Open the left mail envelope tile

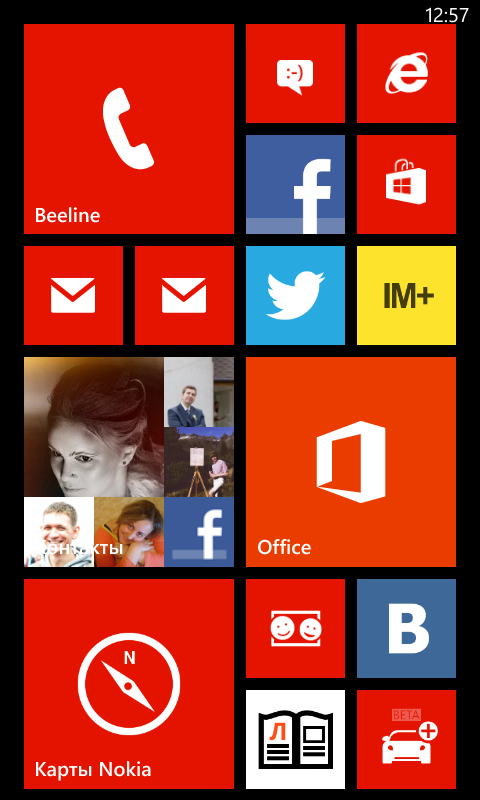(x=73, y=295)
